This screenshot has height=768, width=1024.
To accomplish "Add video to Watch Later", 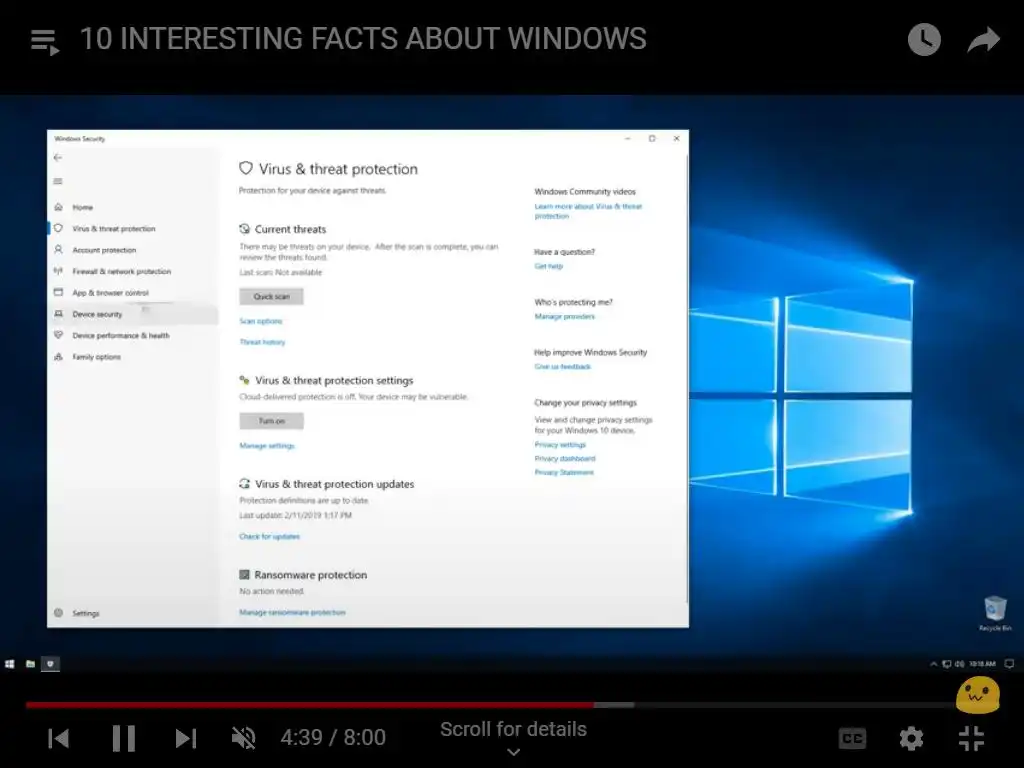I will click(x=924, y=39).
